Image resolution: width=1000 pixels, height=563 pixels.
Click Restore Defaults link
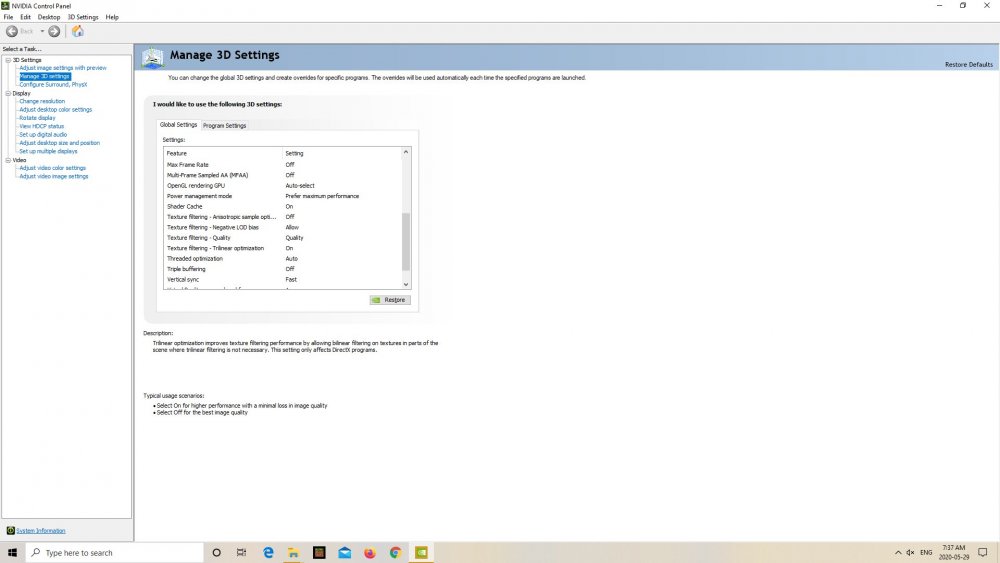click(968, 64)
